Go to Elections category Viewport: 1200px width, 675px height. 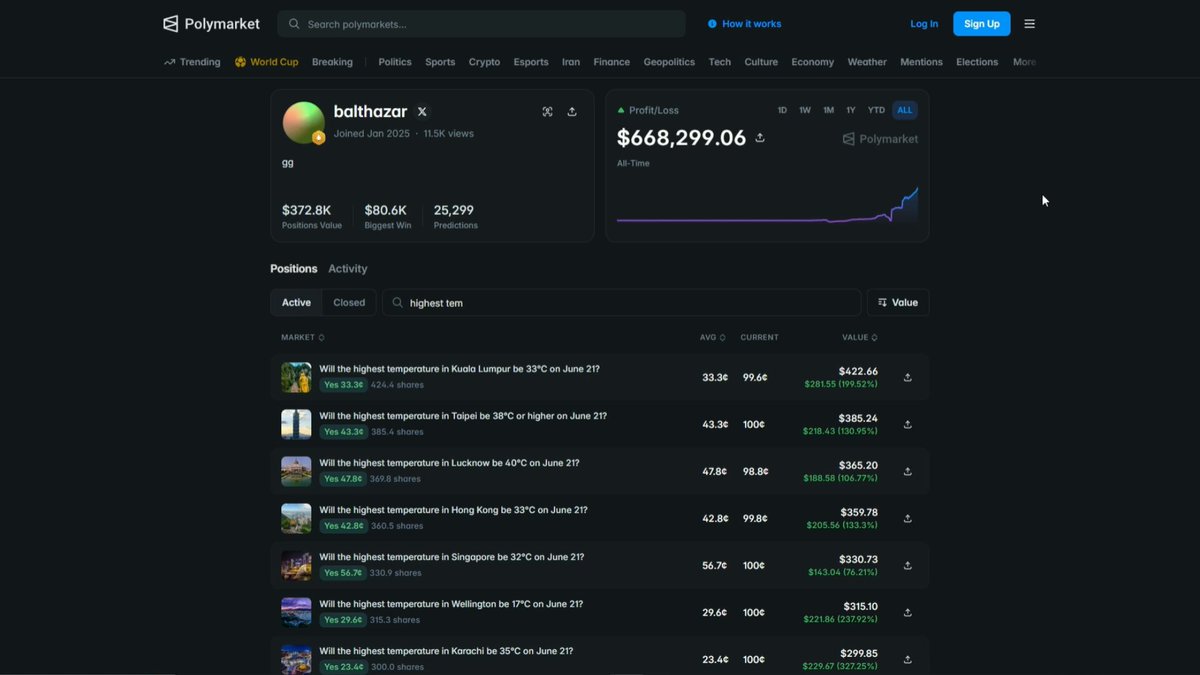977,62
